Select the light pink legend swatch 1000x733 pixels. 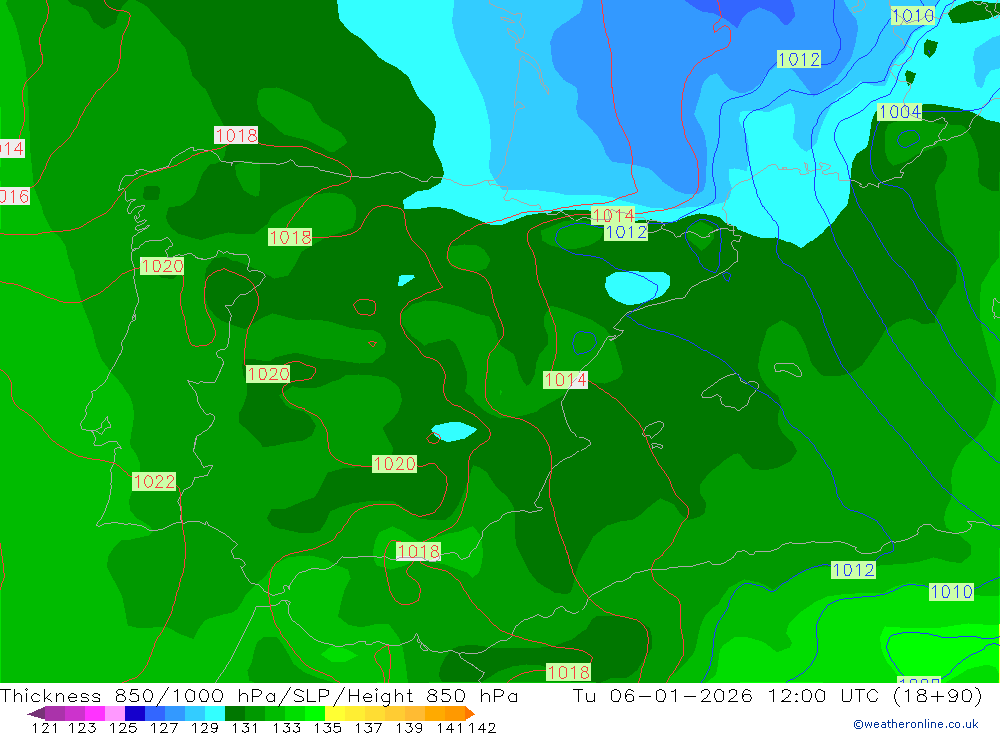click(x=113, y=713)
